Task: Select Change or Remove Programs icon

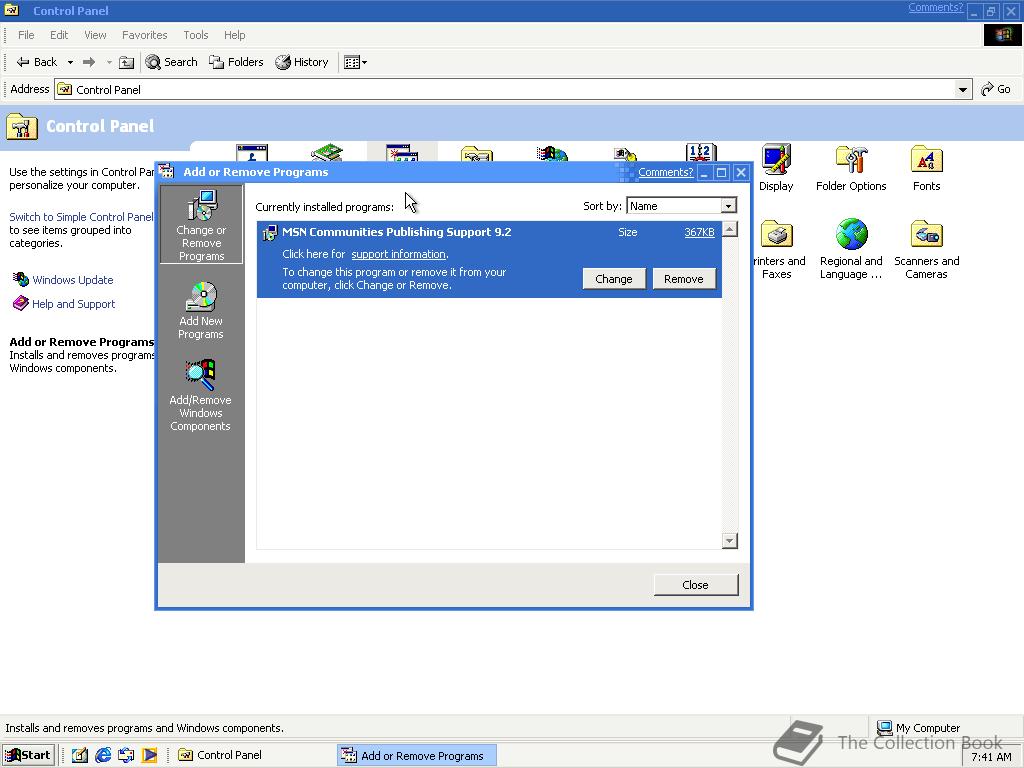Action: tap(201, 225)
